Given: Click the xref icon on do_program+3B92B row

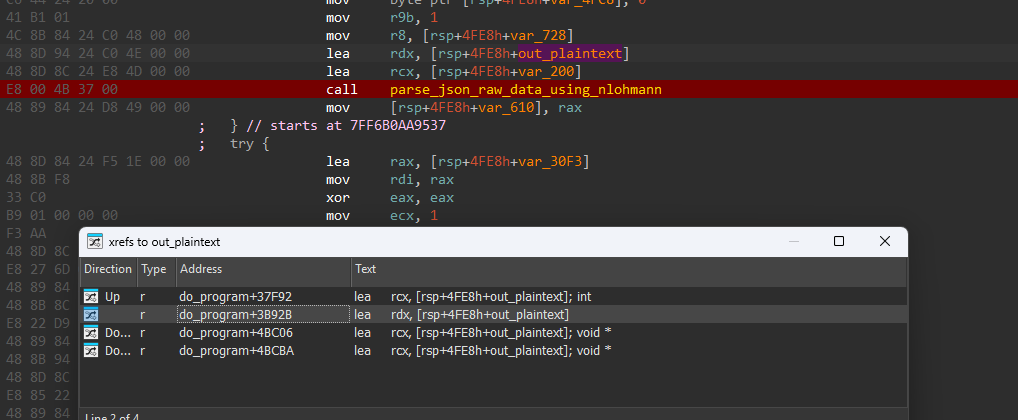Looking at the screenshot, I should pyautogui.click(x=91, y=315).
